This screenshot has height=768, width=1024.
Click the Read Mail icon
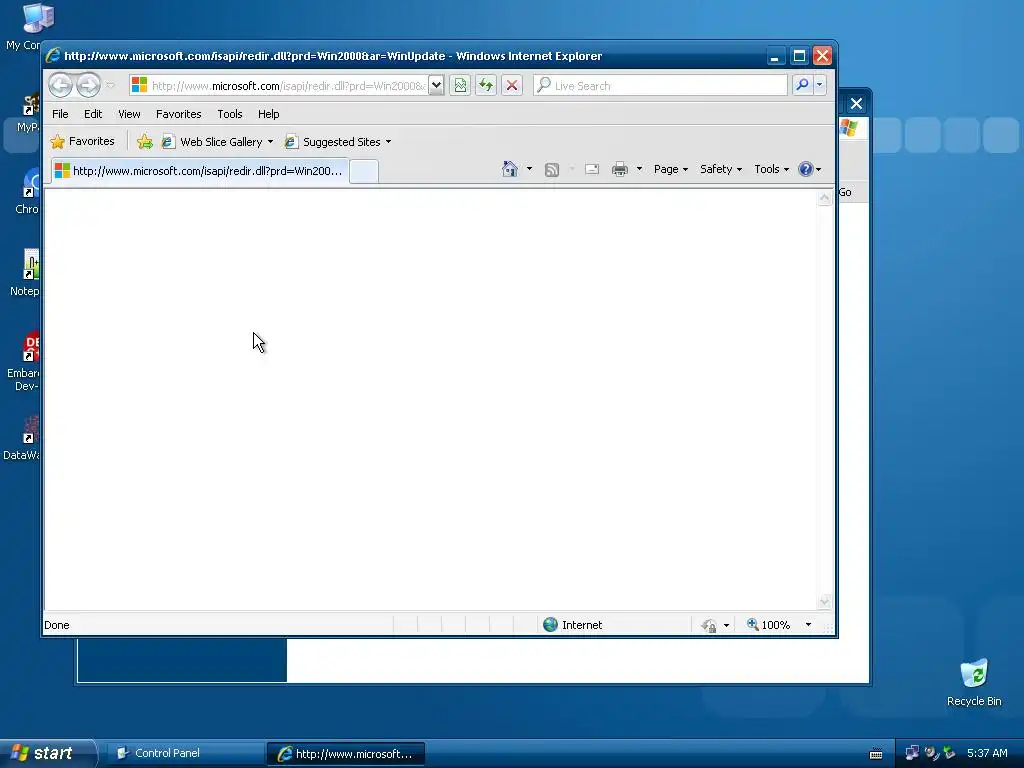592,170
